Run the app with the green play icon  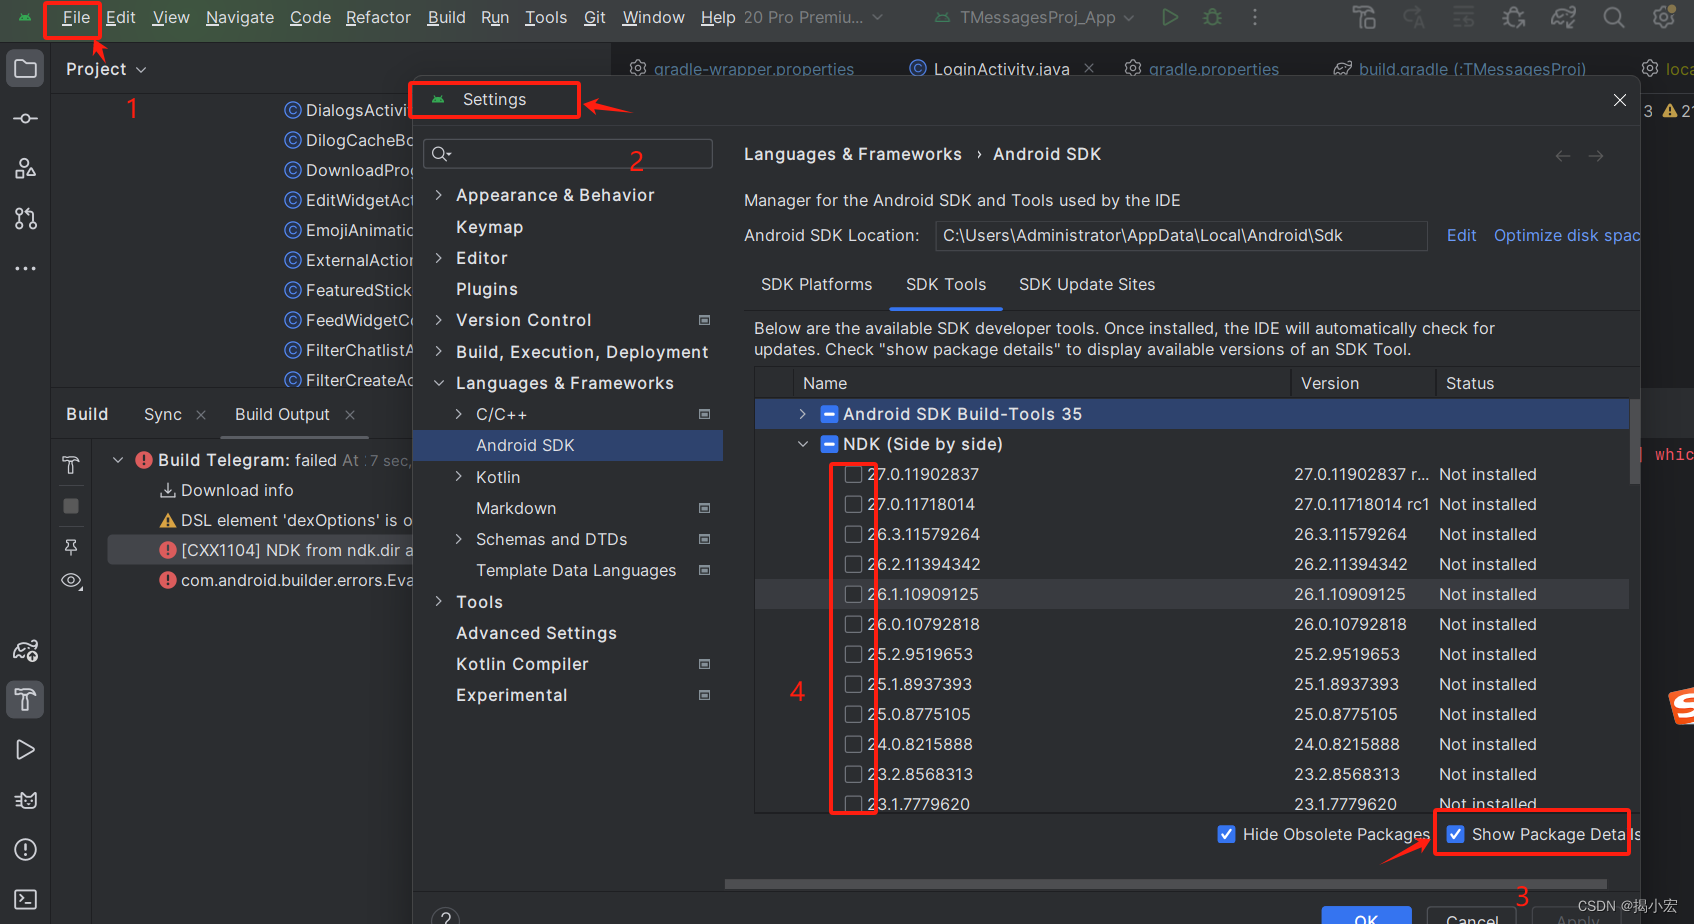[1170, 17]
